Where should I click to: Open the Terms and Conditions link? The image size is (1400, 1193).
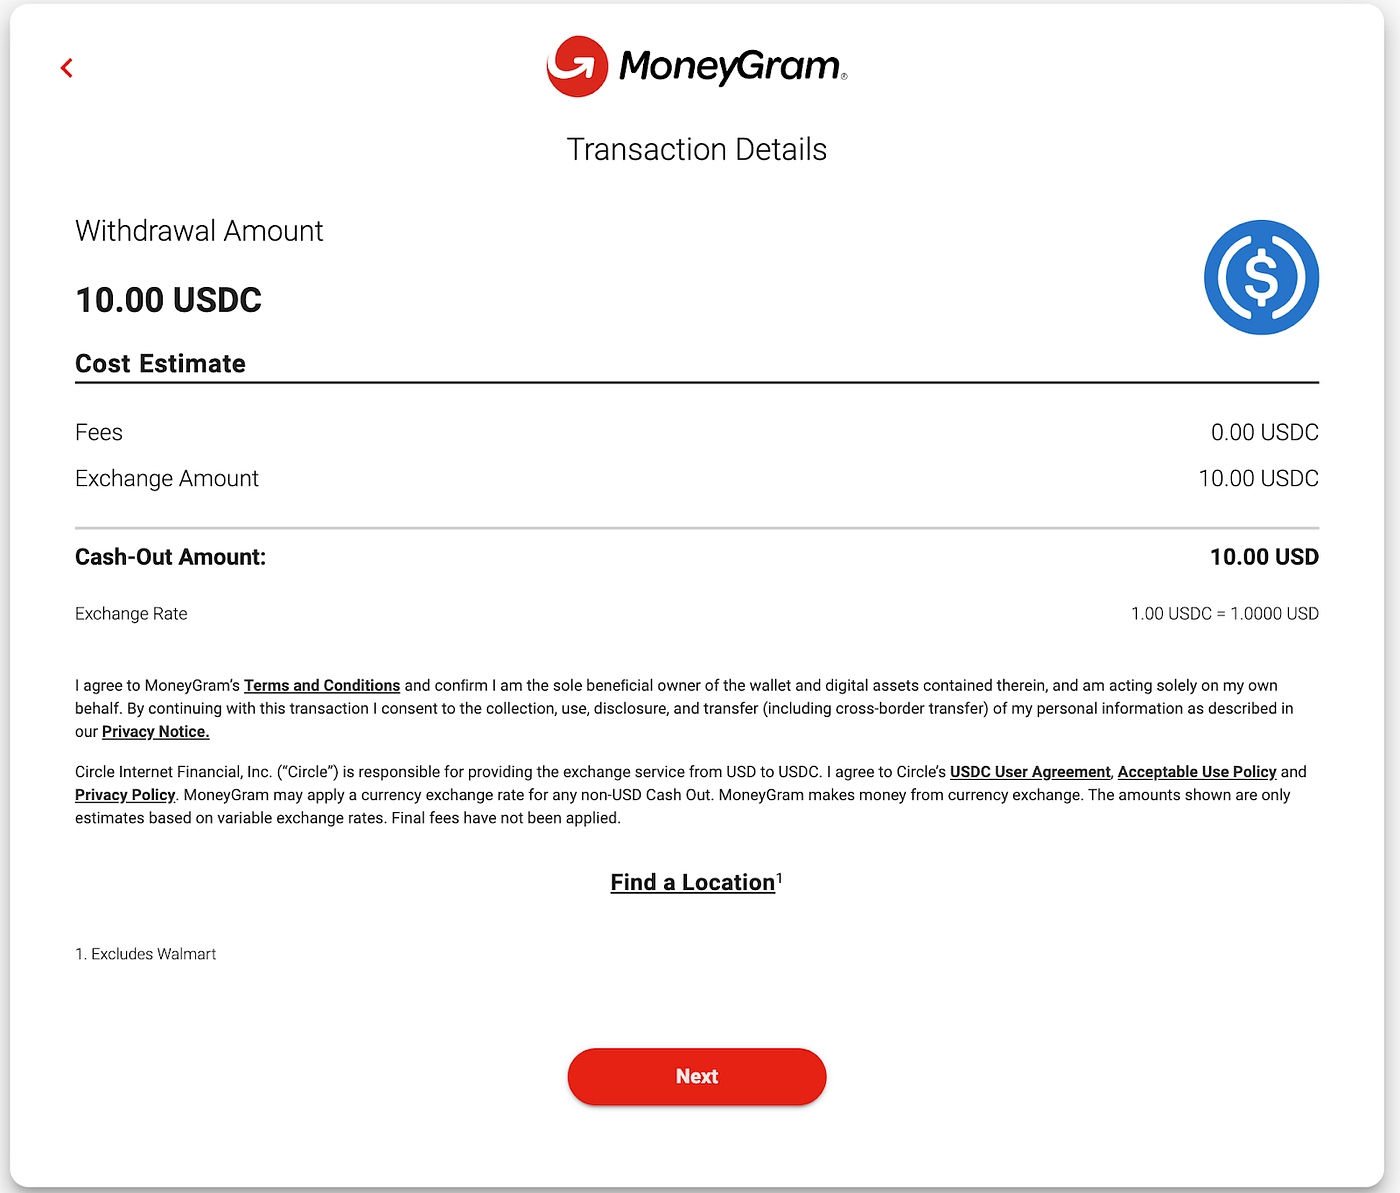click(x=322, y=685)
